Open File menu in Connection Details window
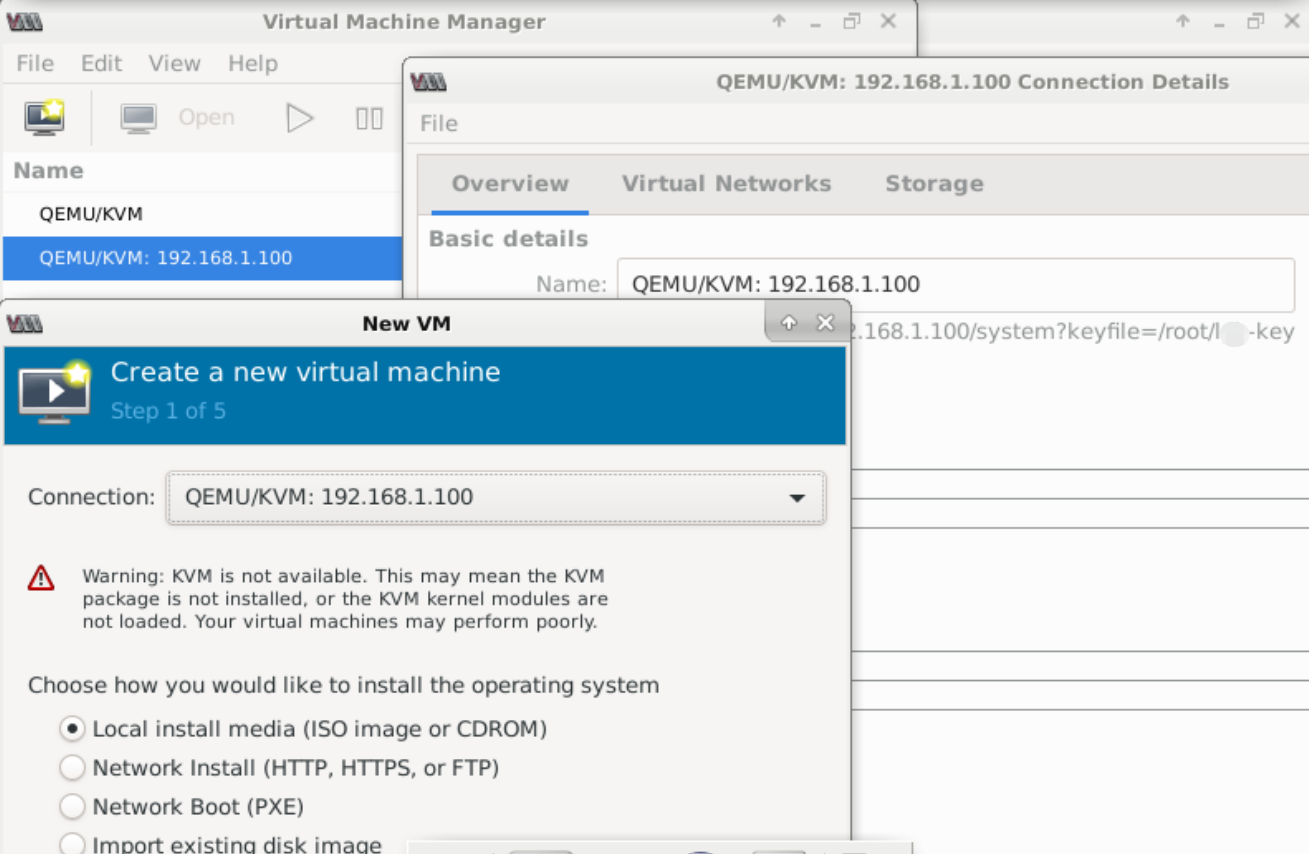 click(x=439, y=123)
